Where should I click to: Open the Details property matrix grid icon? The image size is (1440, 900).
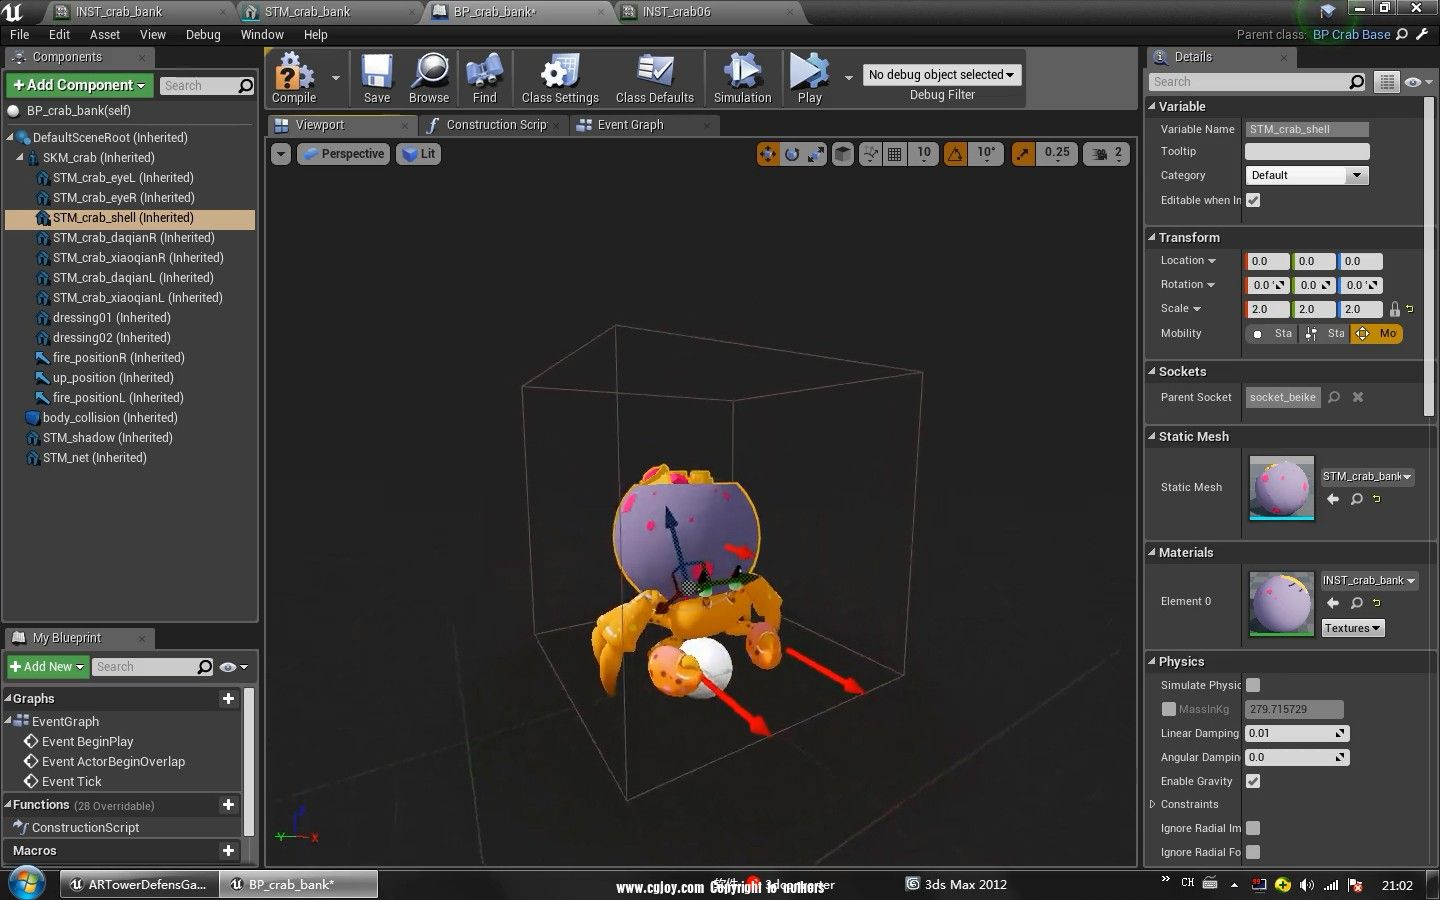[1386, 82]
